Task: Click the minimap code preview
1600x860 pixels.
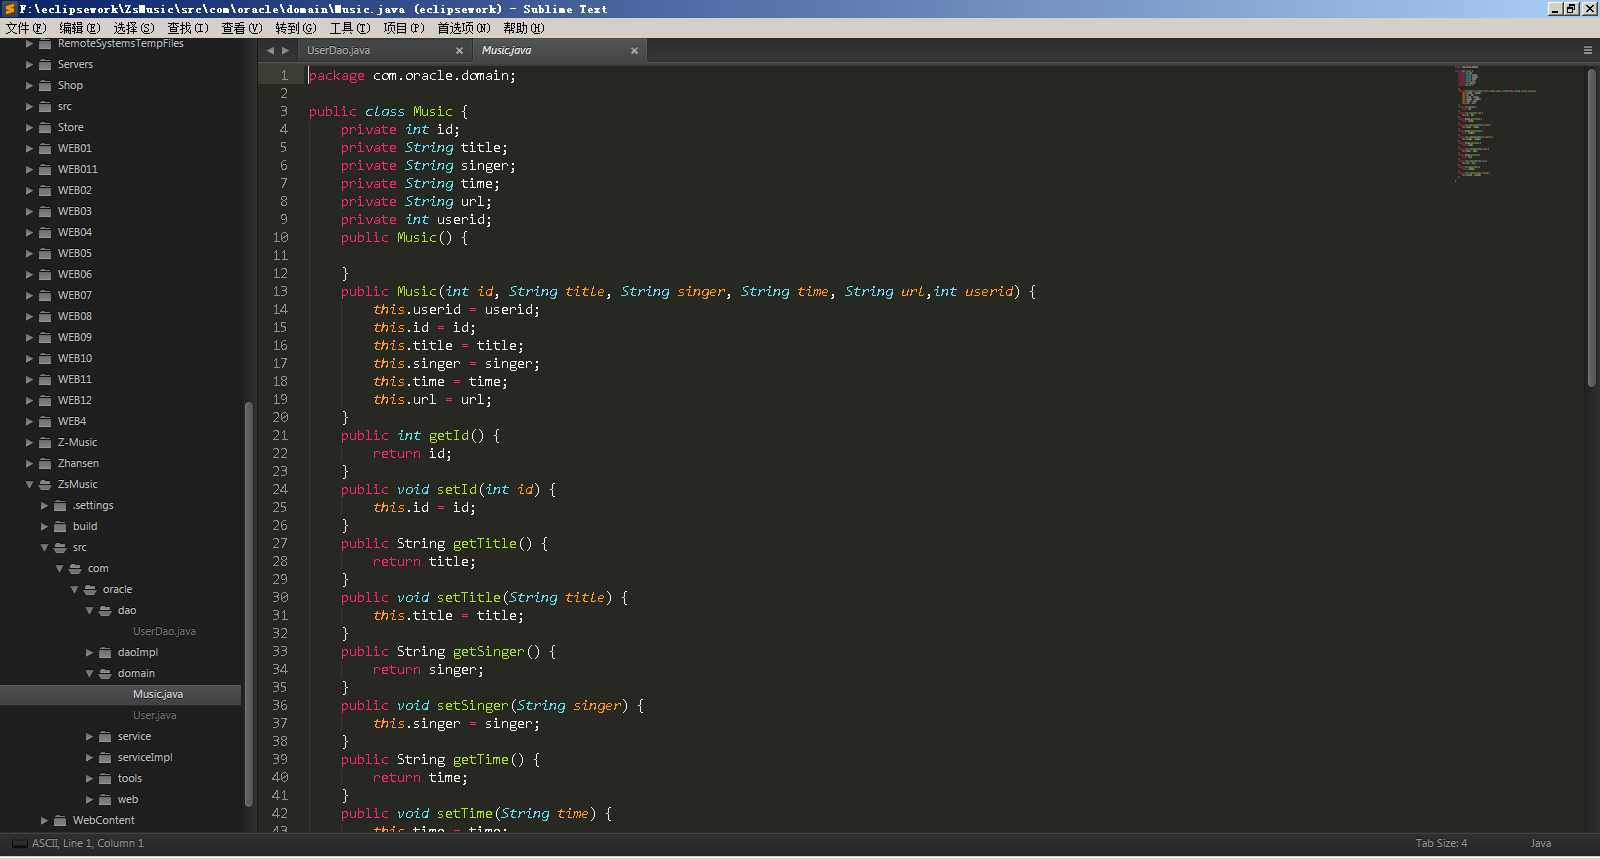Action: point(1495,123)
